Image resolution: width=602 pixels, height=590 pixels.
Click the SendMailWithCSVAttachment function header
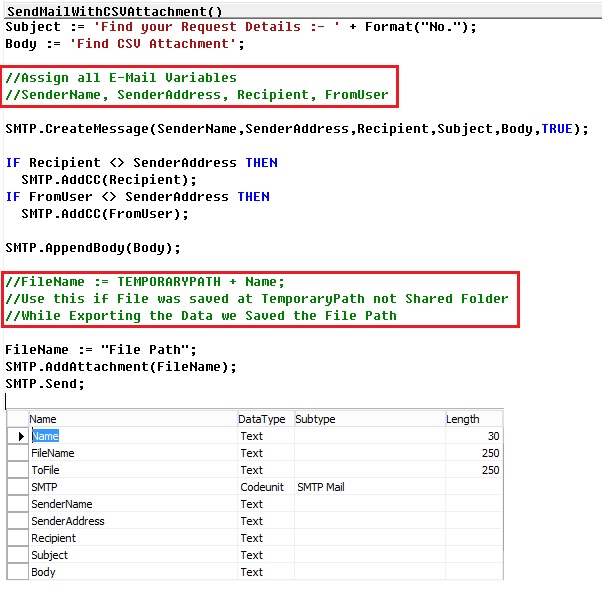(x=115, y=10)
